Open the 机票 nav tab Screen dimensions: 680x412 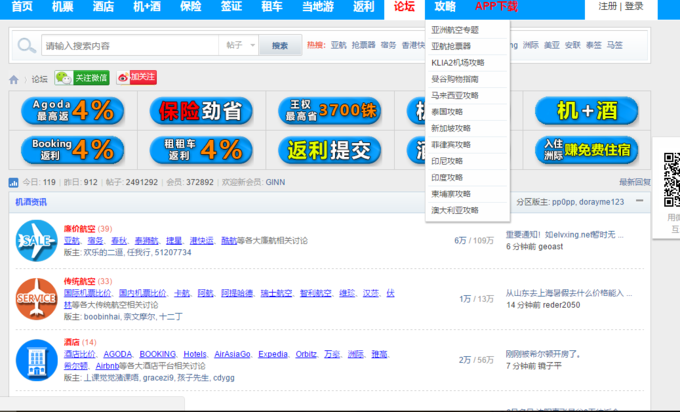[62, 7]
